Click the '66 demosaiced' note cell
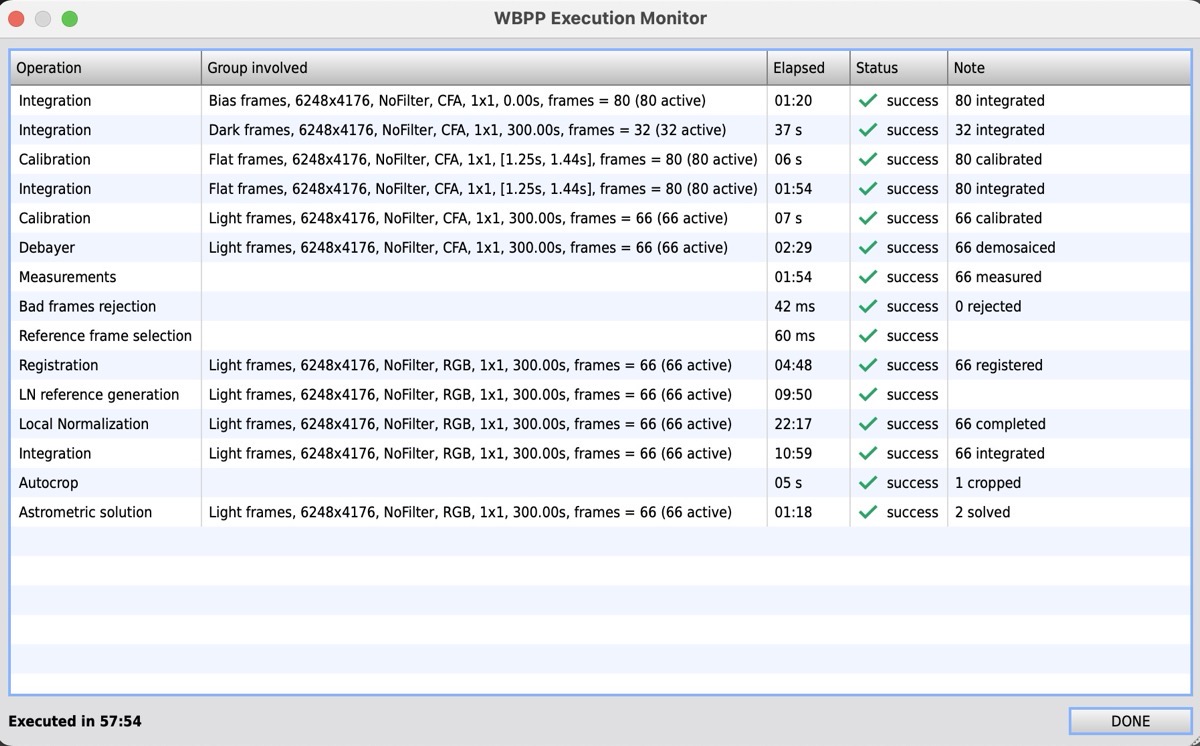Image resolution: width=1200 pixels, height=746 pixels. point(1005,248)
